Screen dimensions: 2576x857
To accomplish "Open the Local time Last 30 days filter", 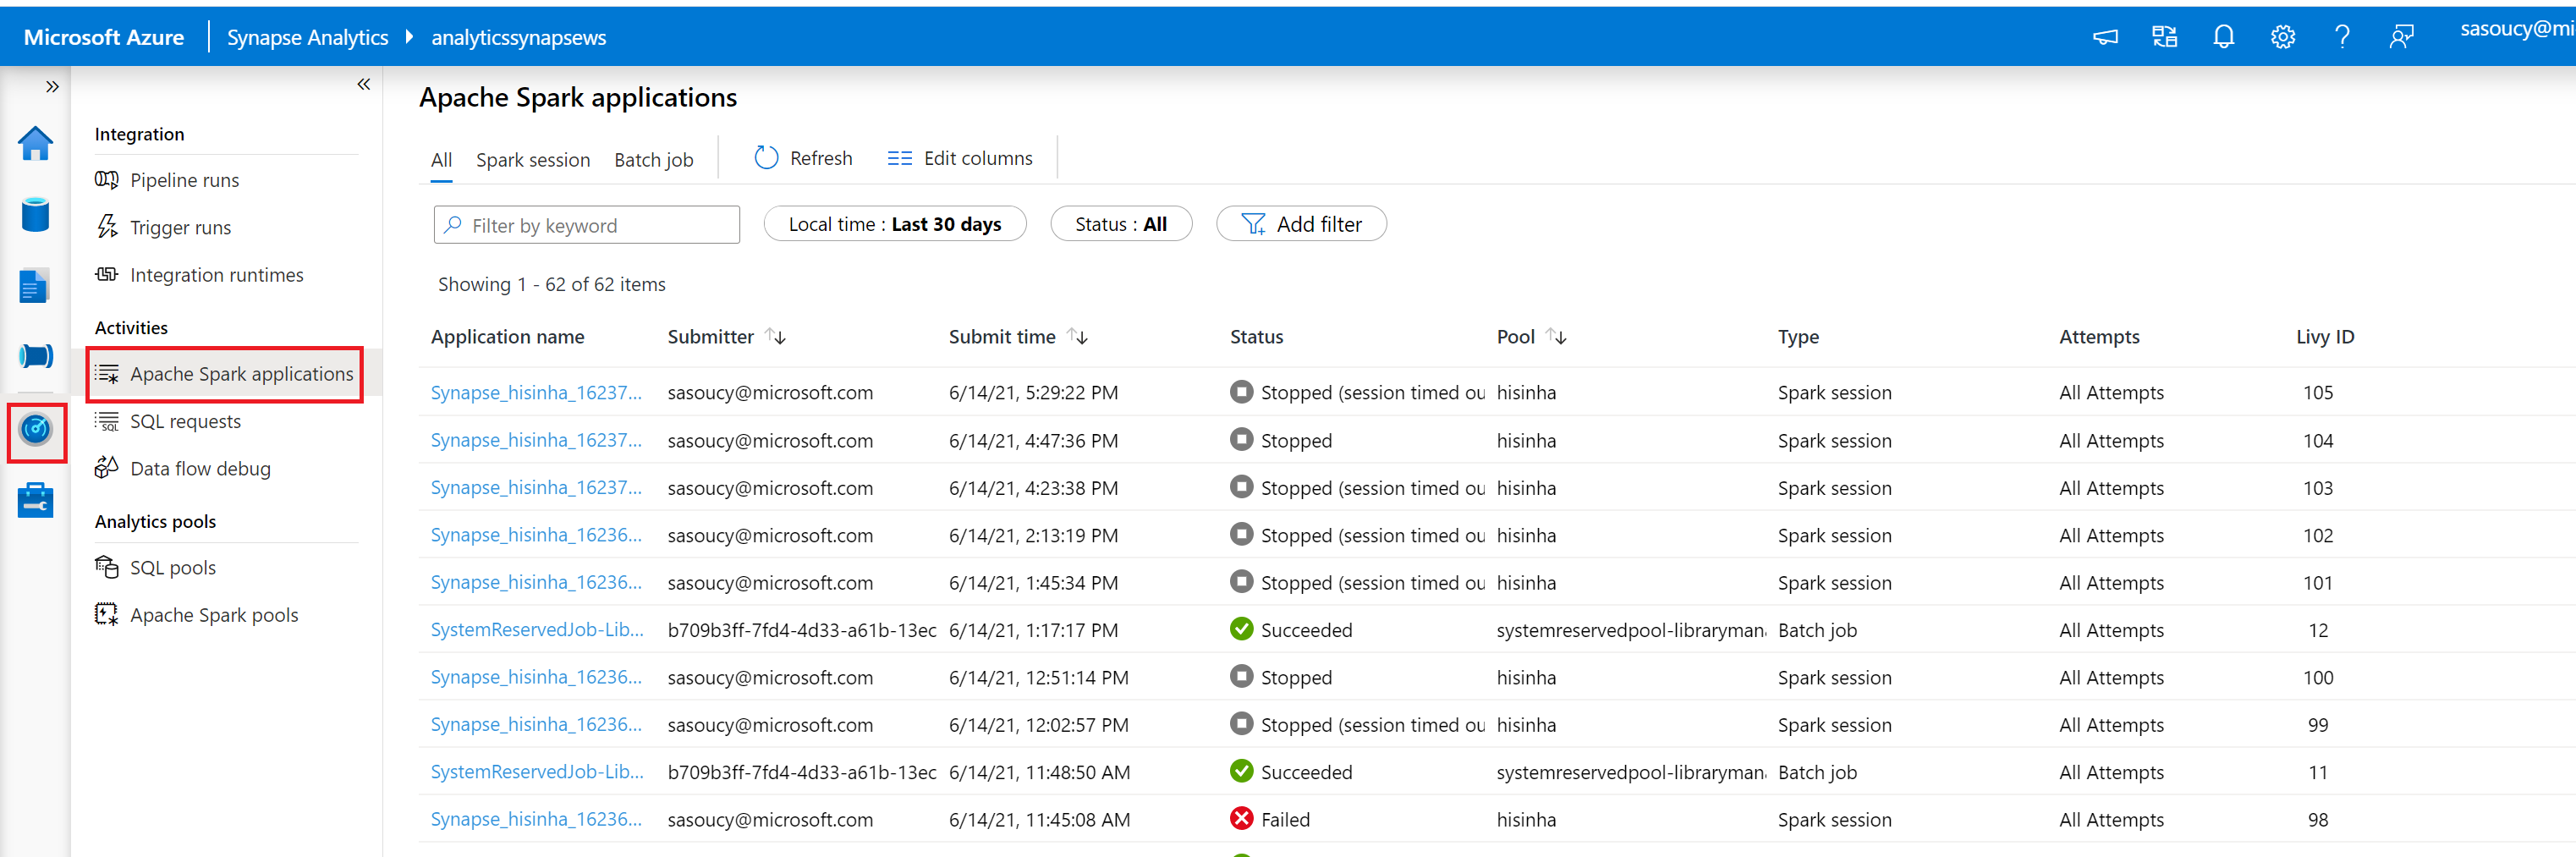I will coord(894,224).
